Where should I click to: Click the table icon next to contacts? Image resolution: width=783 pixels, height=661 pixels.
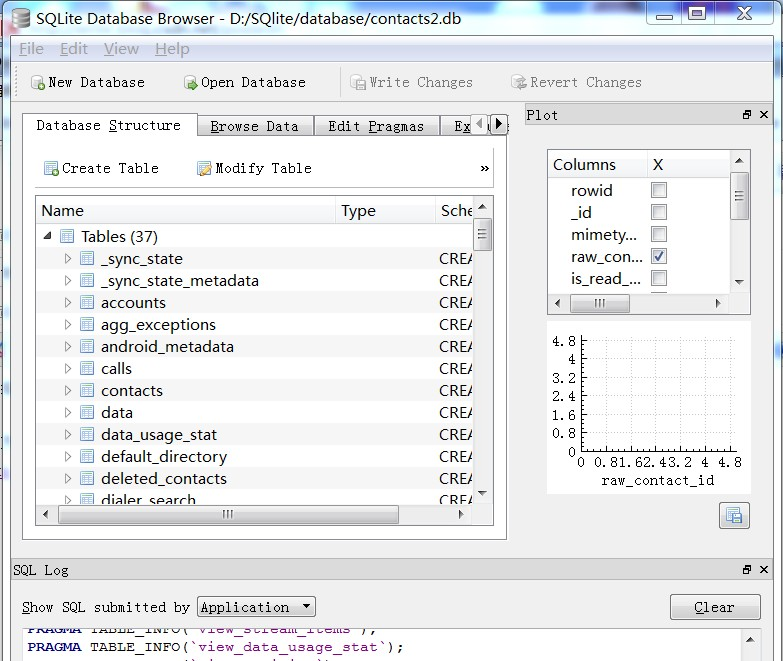tap(87, 390)
